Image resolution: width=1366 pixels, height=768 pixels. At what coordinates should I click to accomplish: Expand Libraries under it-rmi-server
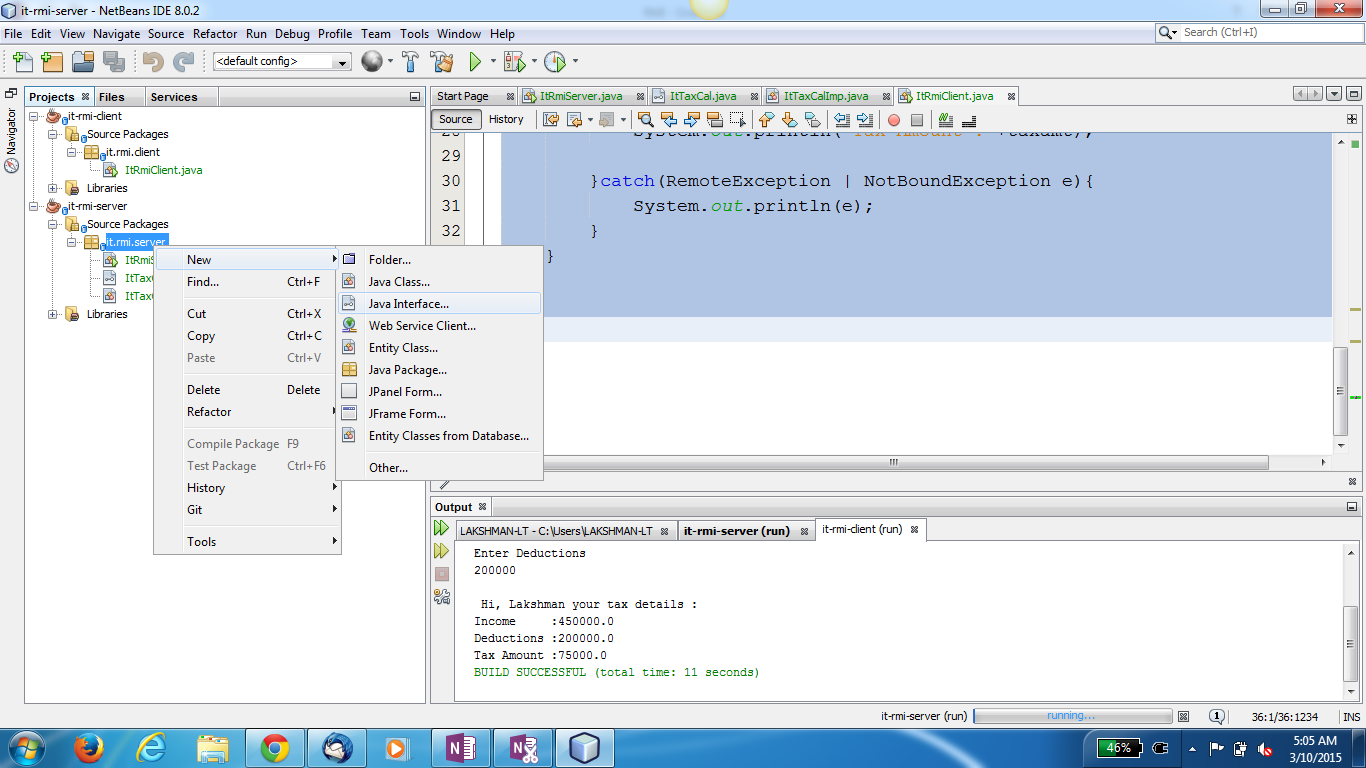(53, 314)
